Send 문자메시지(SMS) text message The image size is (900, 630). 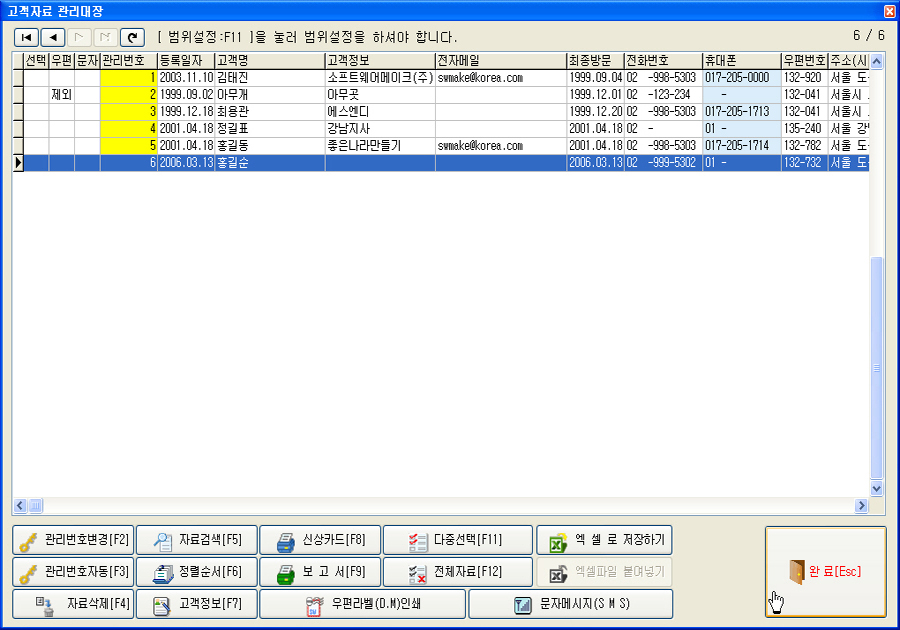tap(571, 604)
